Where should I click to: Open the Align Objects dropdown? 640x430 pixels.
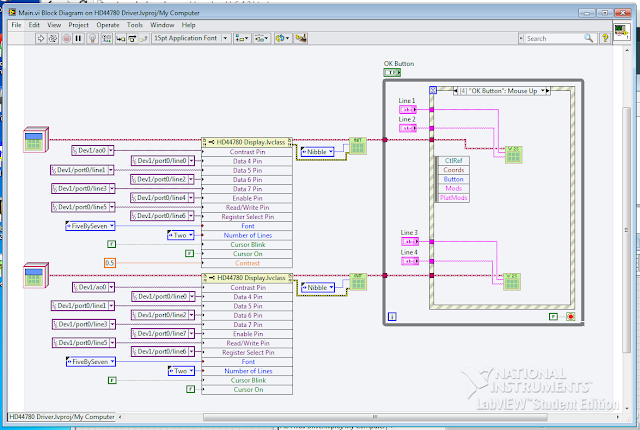[242, 38]
